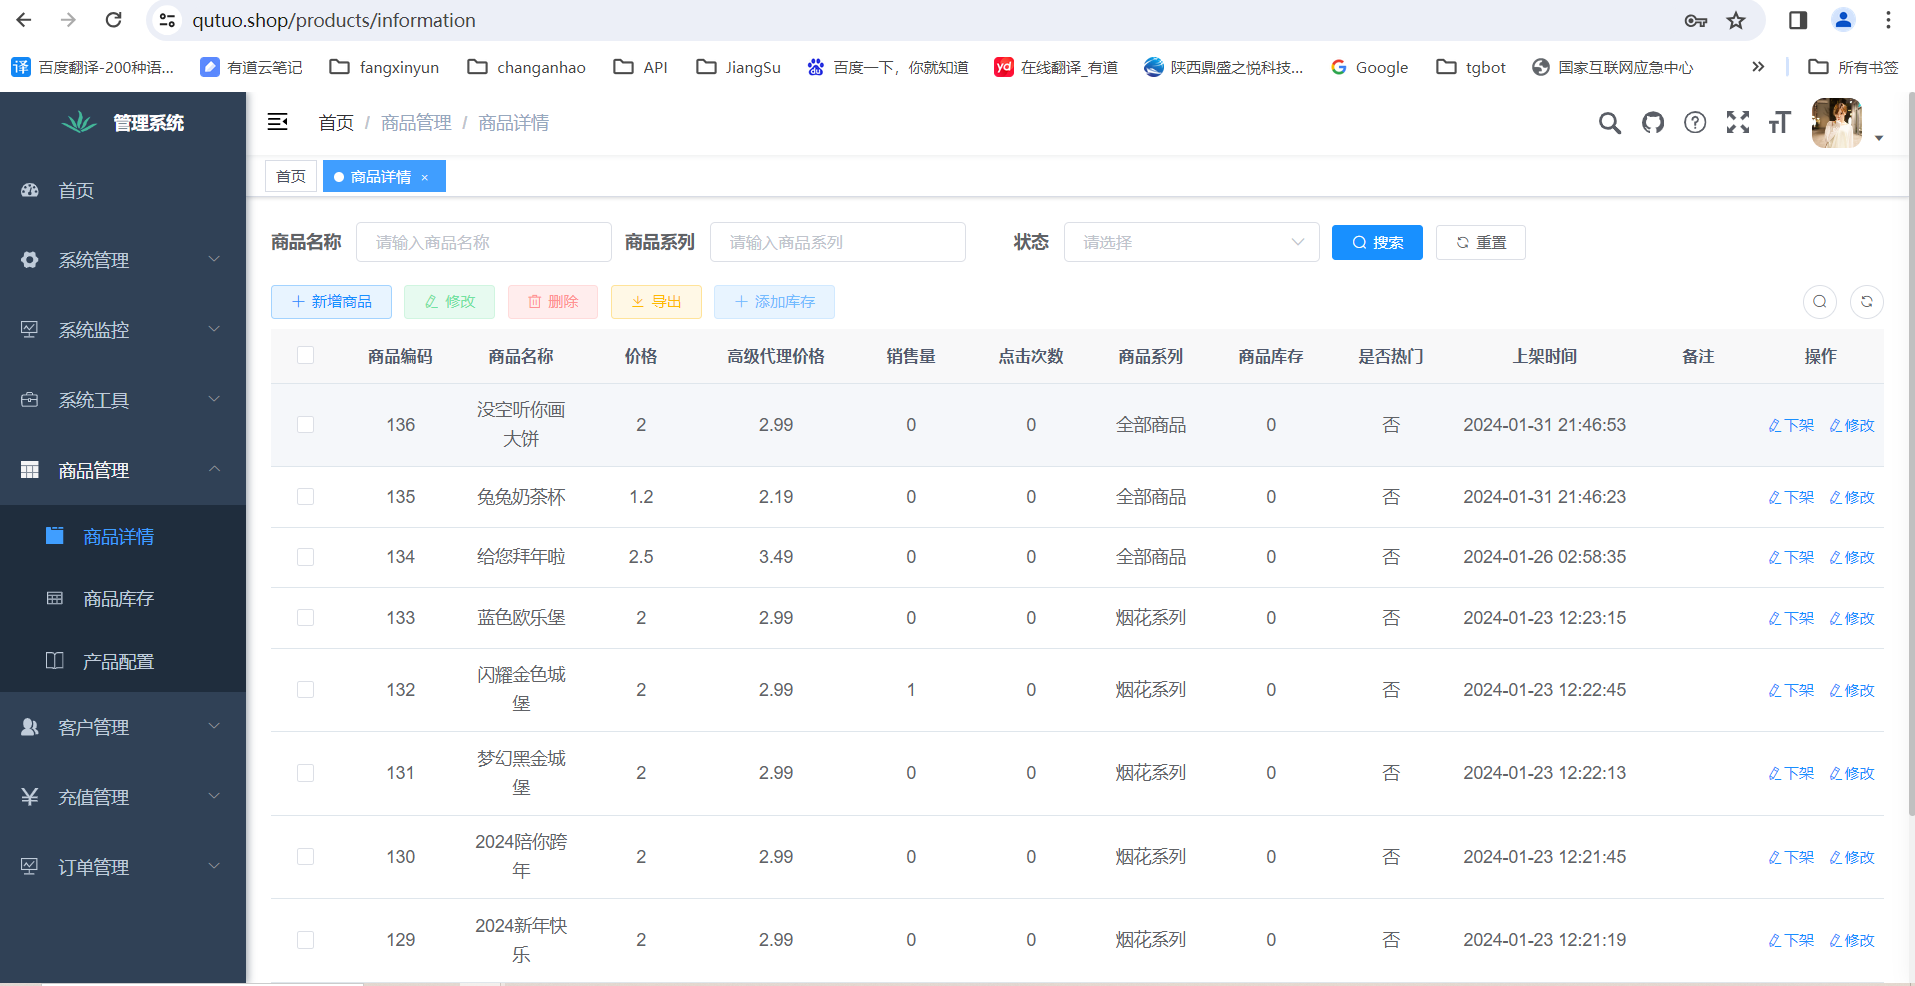Click the 充值管理 yen icon
Image resolution: width=1915 pixels, height=986 pixels.
[30, 797]
